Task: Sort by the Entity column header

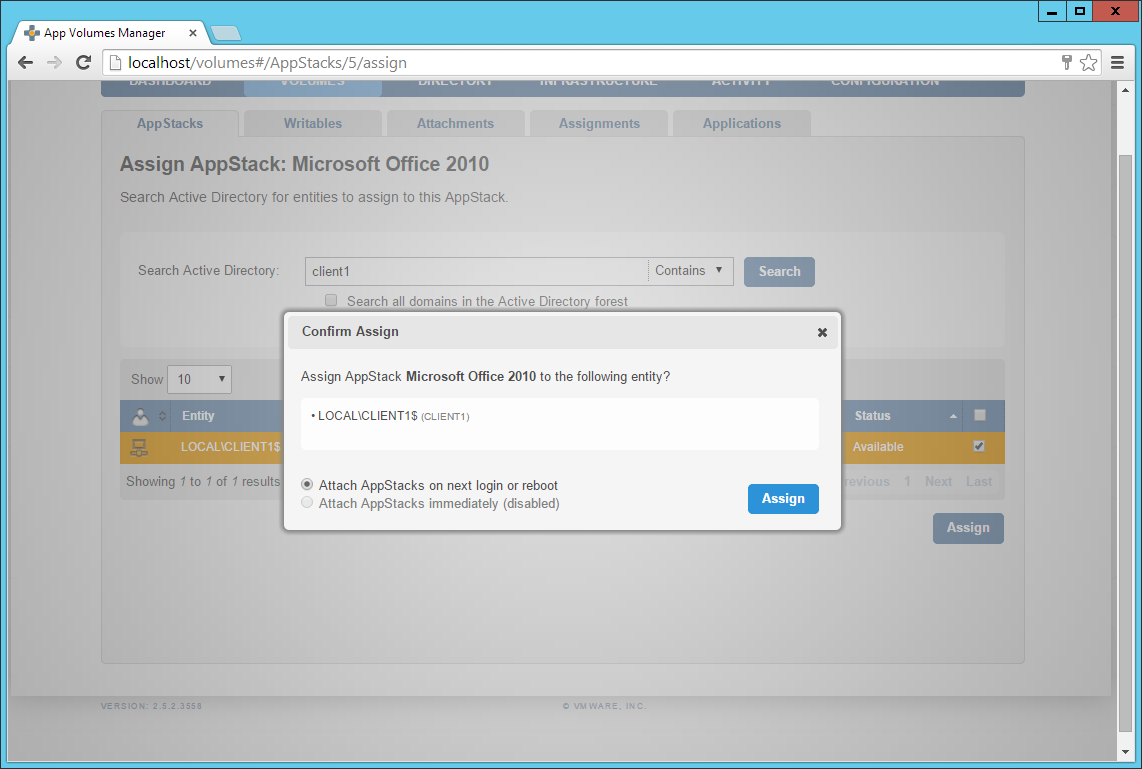Action: pos(198,416)
